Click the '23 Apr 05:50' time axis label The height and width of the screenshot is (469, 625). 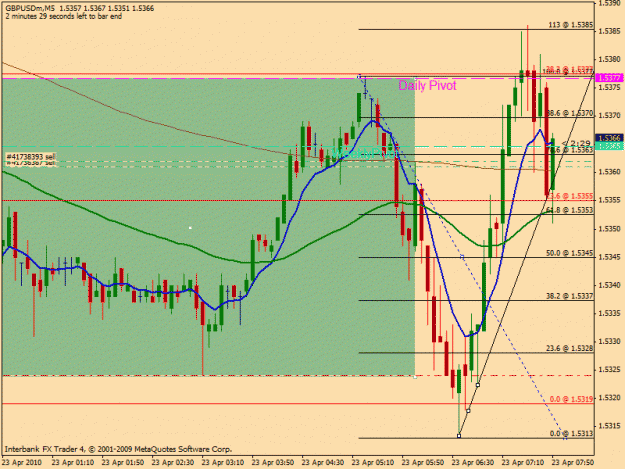click(x=423, y=463)
